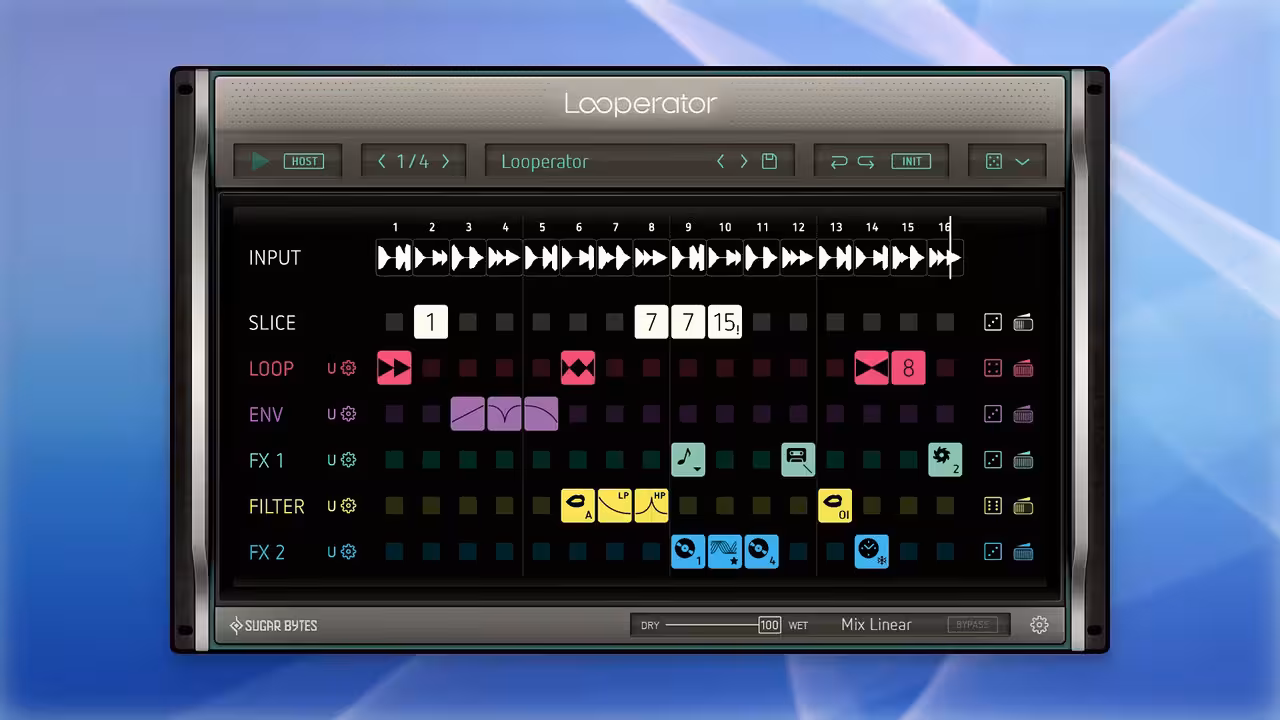
Task: Toggle HOST sync mode
Action: click(x=304, y=161)
